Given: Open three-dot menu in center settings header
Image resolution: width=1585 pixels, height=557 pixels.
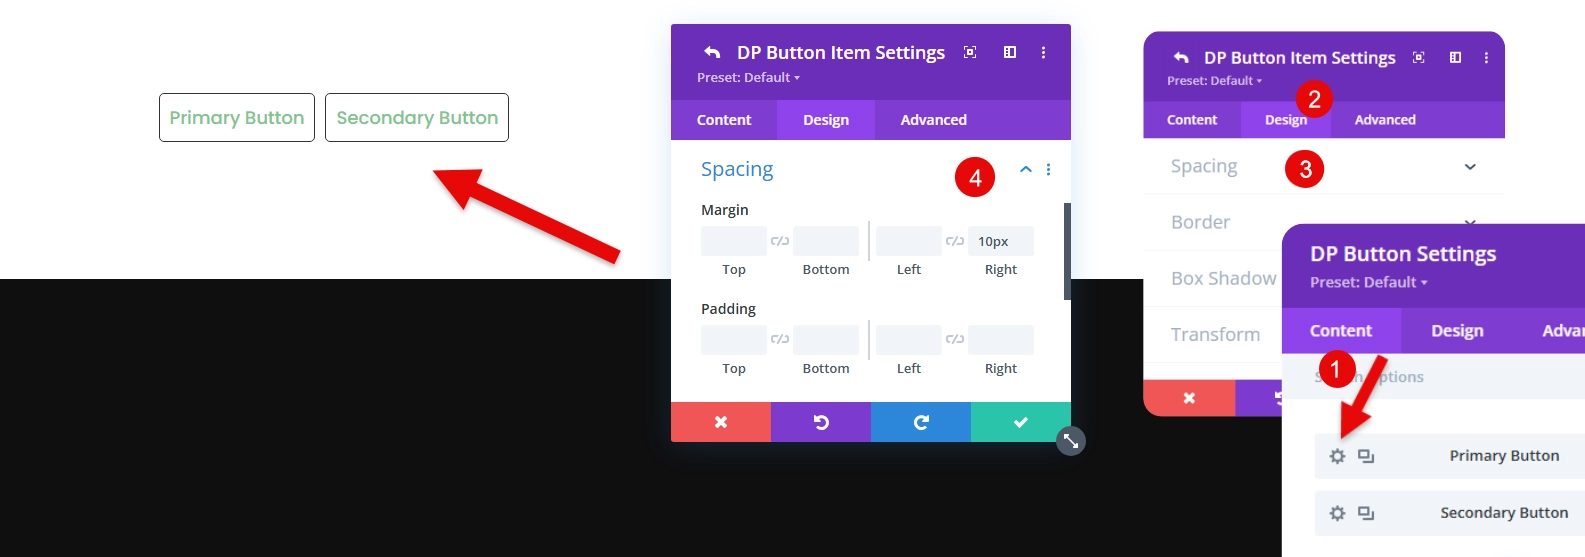Looking at the screenshot, I should [1043, 52].
